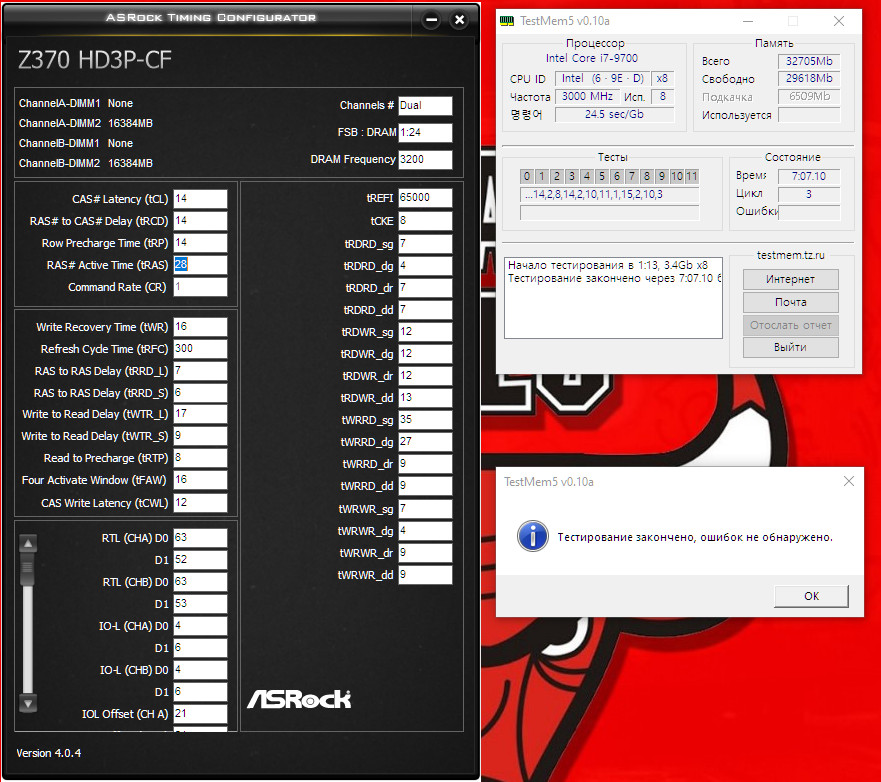Click OK in the TestMem5 result dialog
Screen dimensions: 881x782
[x=811, y=596]
